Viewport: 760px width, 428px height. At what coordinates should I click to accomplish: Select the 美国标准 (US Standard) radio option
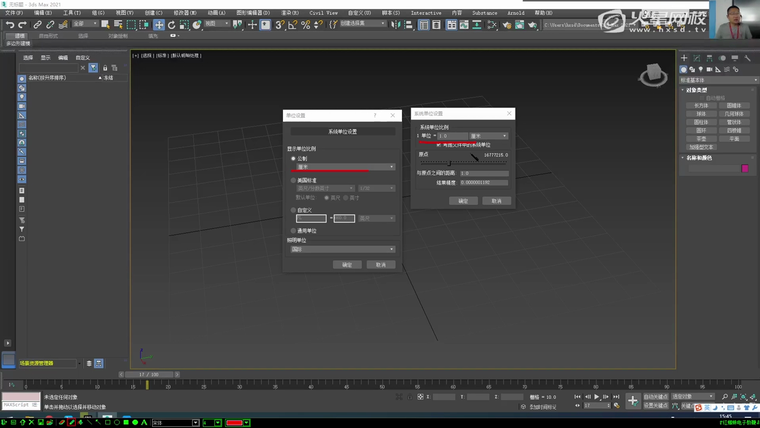(292, 180)
